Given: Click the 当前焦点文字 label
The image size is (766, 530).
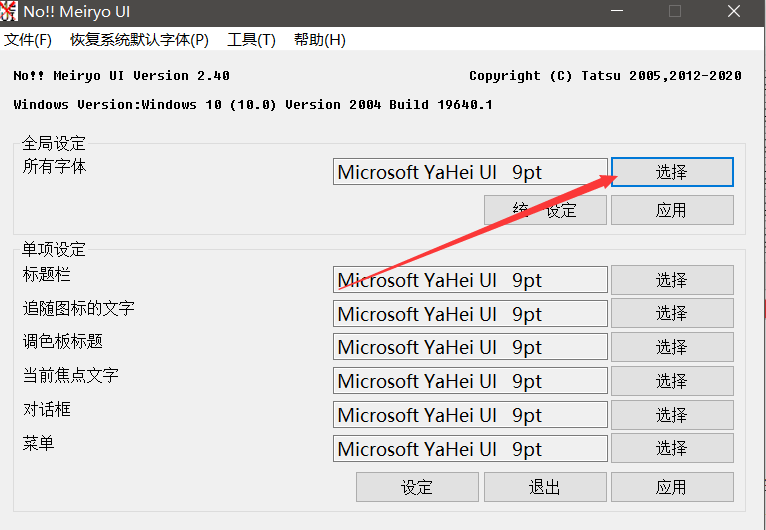Looking at the screenshot, I should tap(71, 375).
